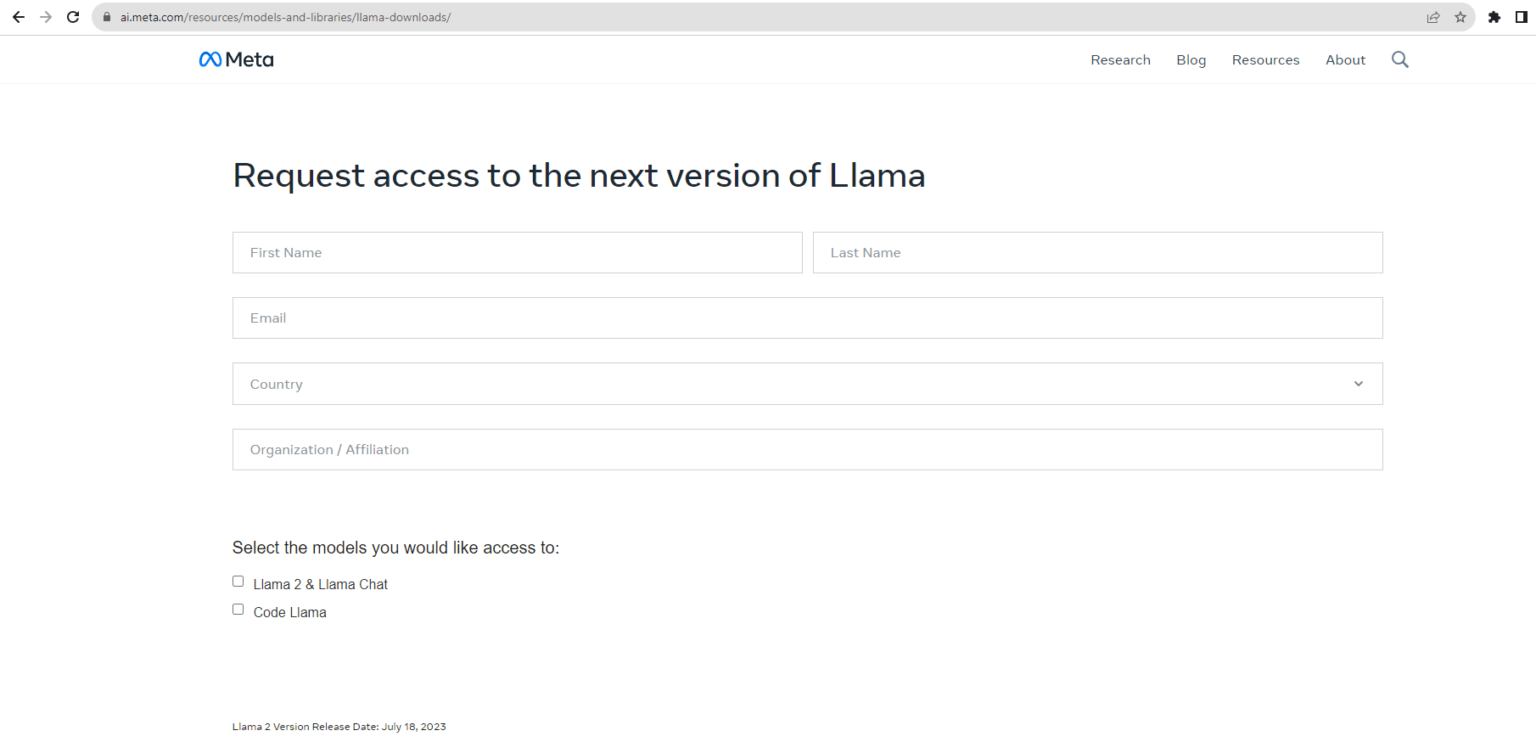Viewport: 1536px width, 742px height.
Task: Open the search icon in the navigation bar
Action: pyautogui.click(x=1399, y=59)
